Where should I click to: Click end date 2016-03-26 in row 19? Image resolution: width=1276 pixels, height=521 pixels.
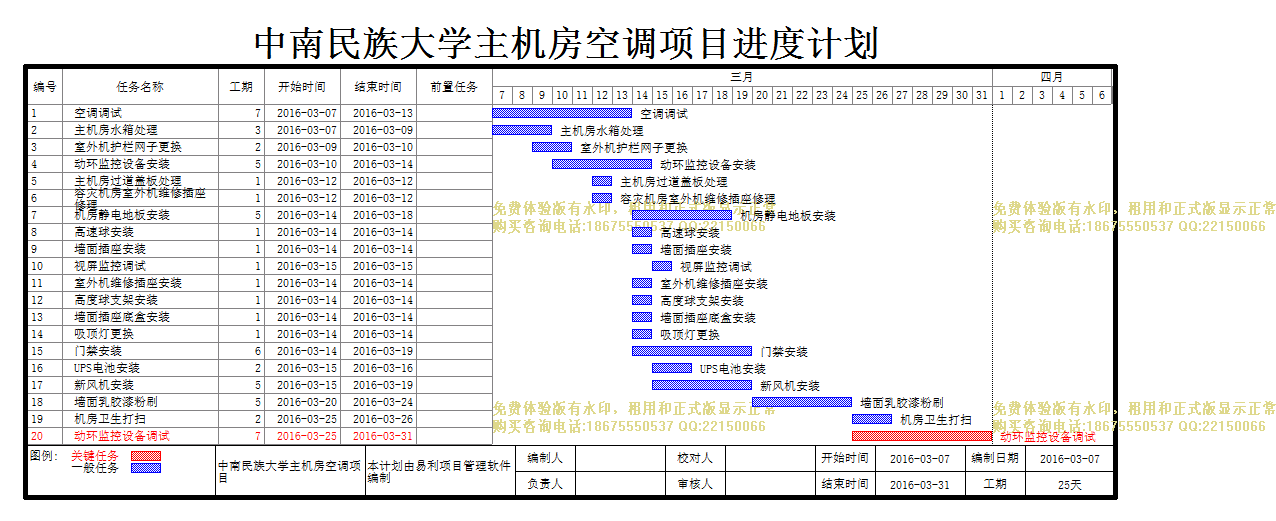click(x=383, y=419)
